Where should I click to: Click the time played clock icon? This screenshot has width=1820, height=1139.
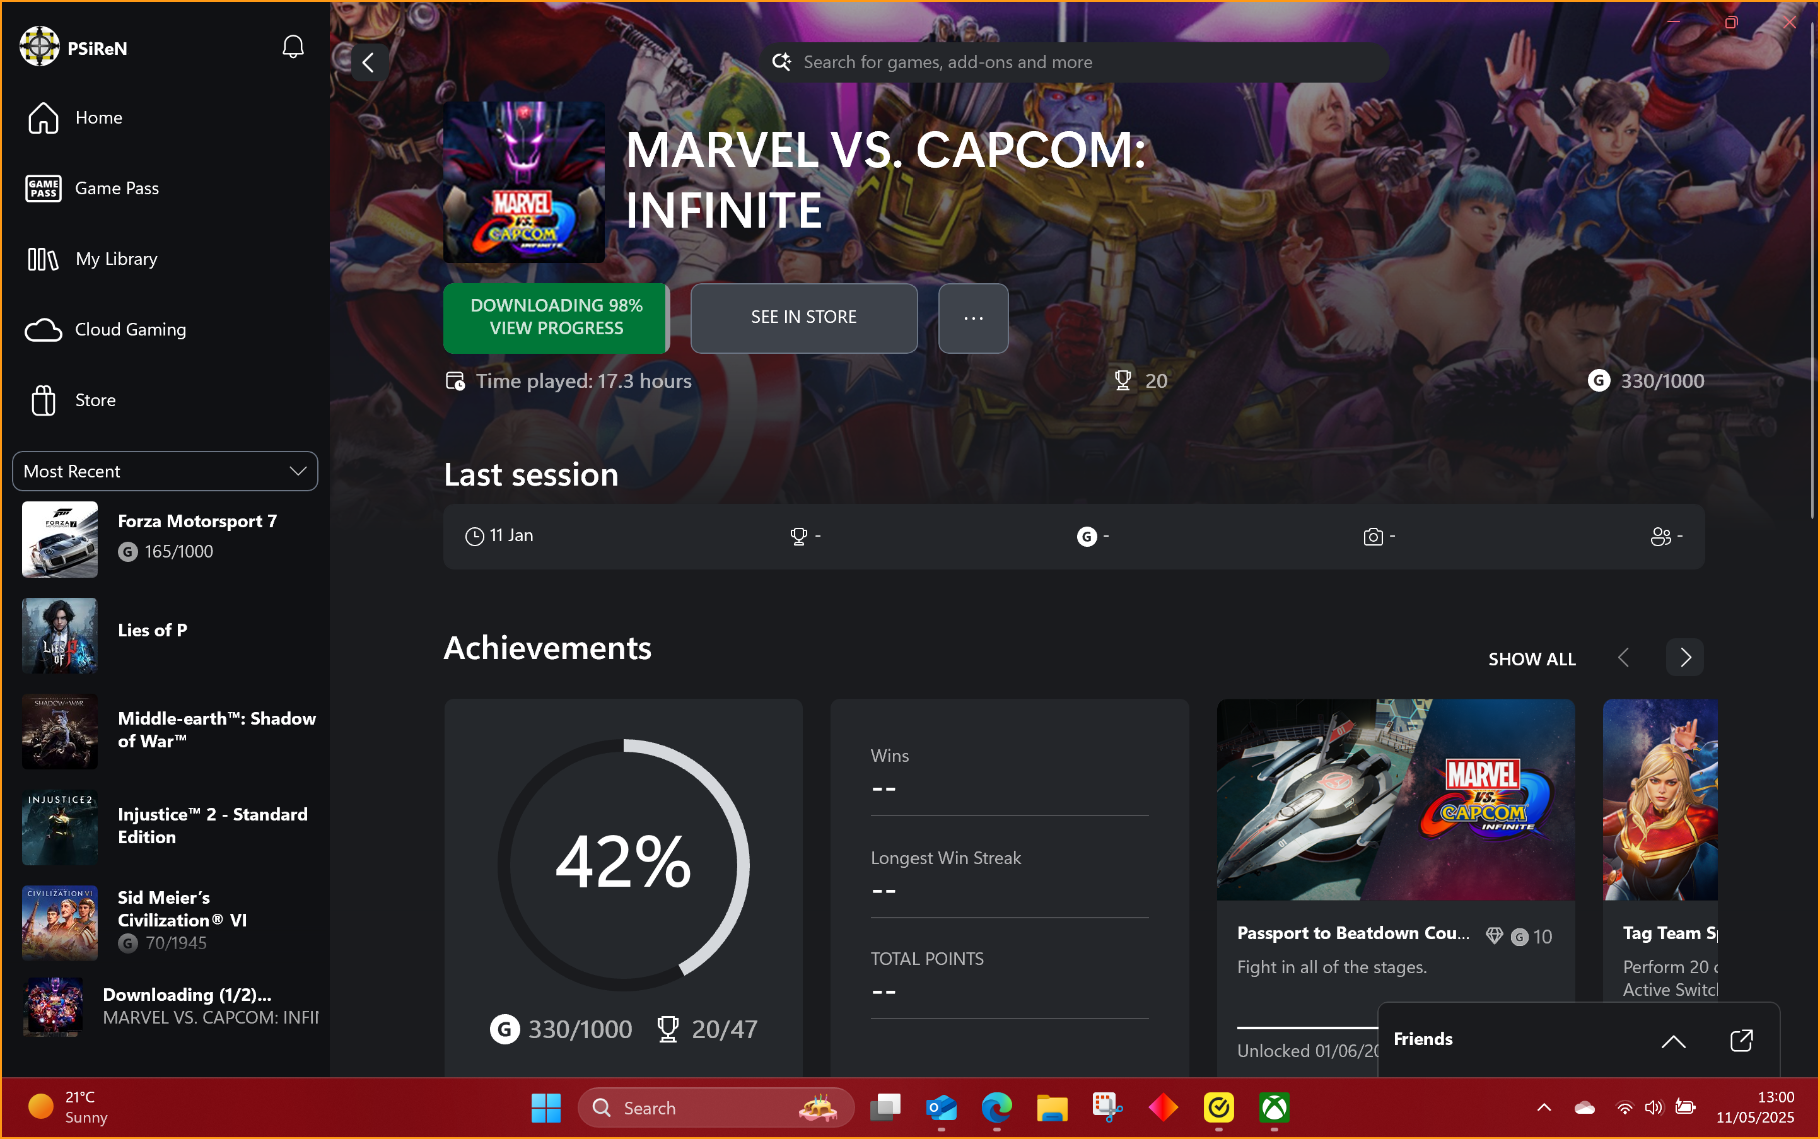tap(455, 381)
